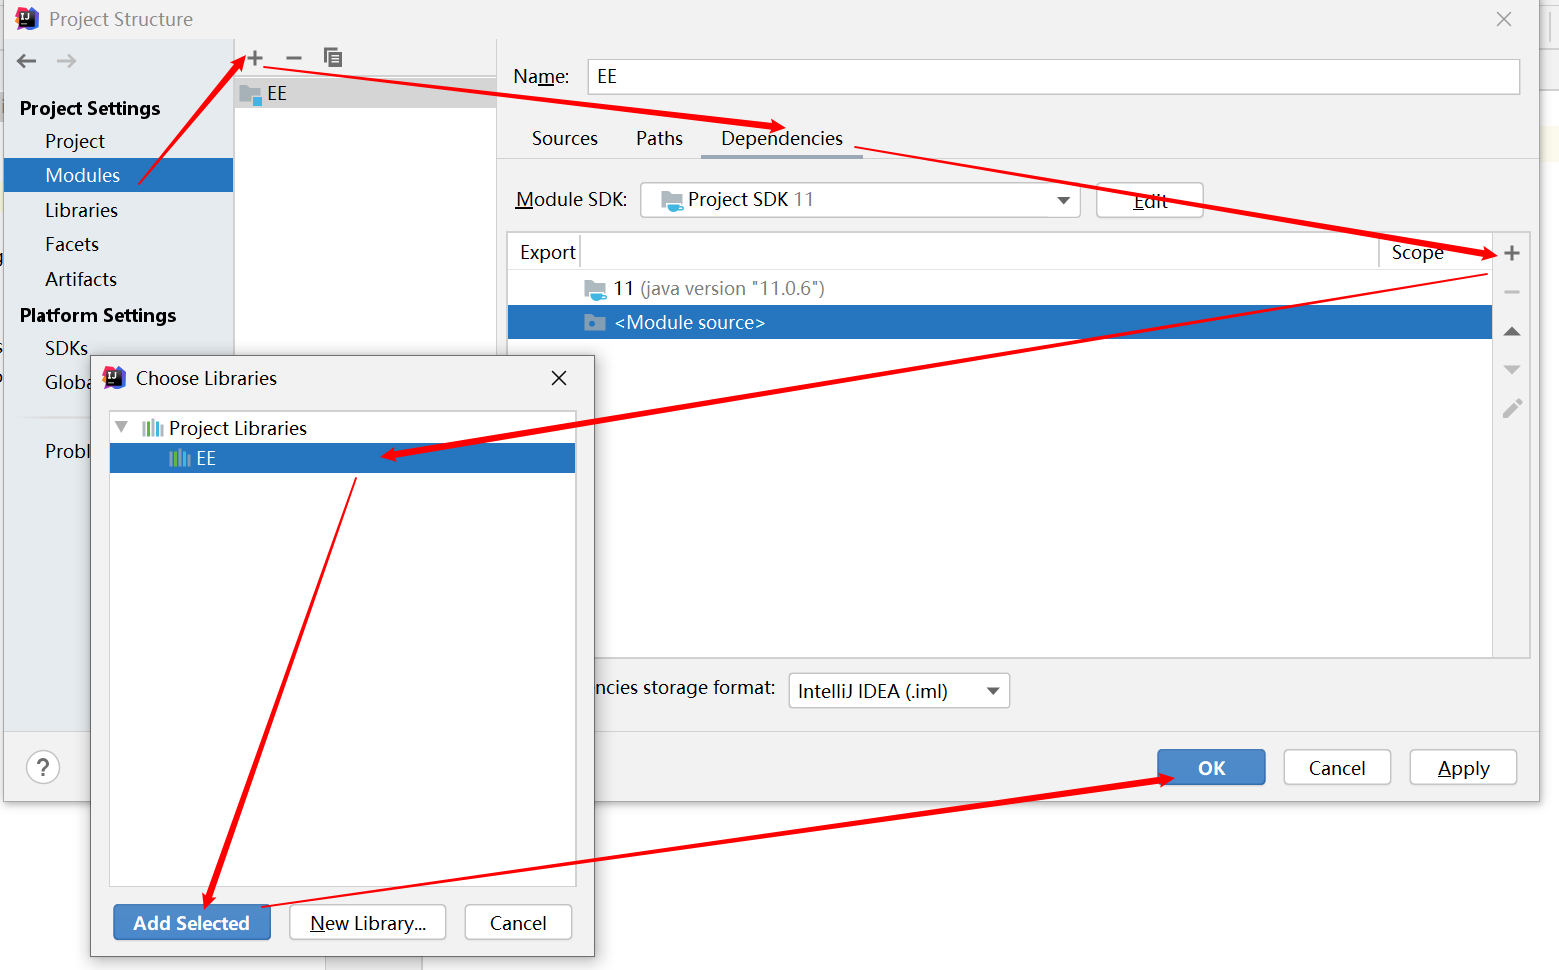Select the 11 java version dependency row
The height and width of the screenshot is (970, 1559).
1000,288
